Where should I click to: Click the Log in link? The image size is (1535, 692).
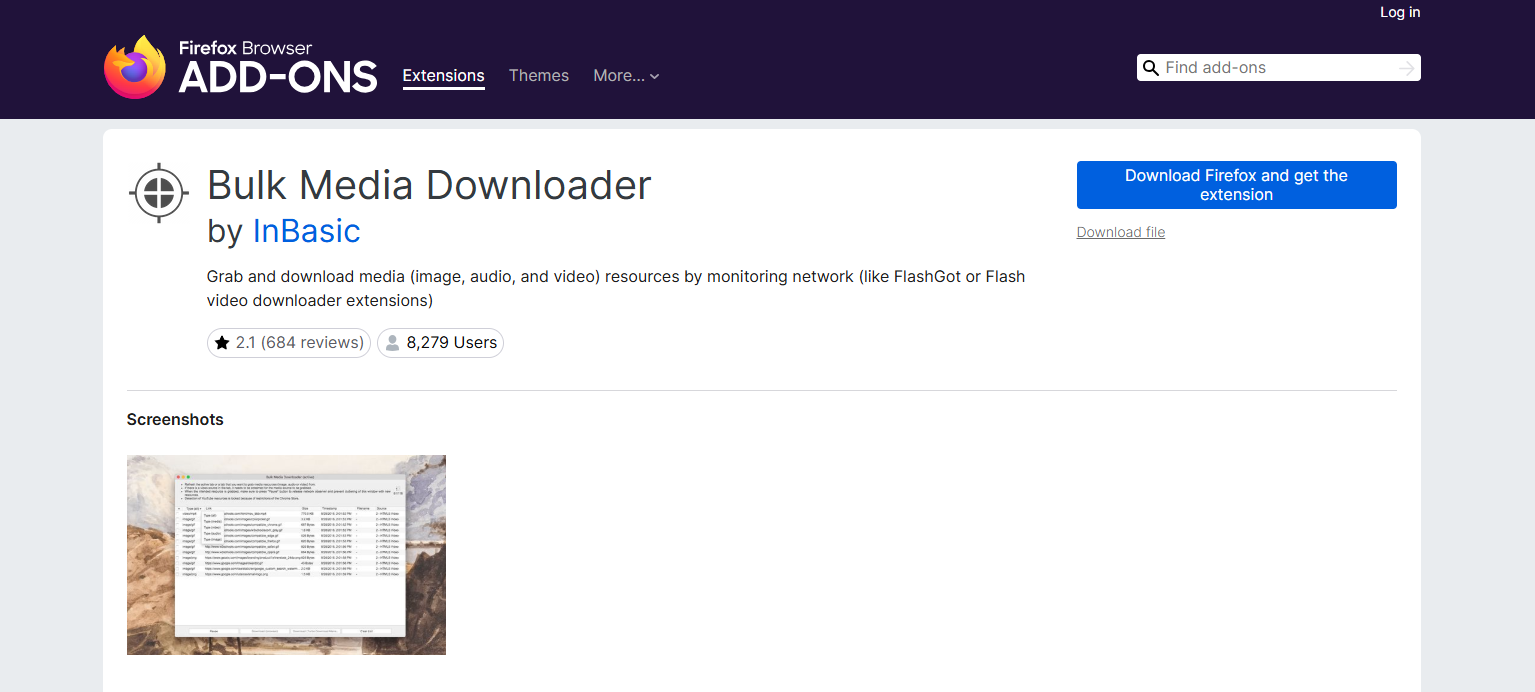coord(1400,12)
